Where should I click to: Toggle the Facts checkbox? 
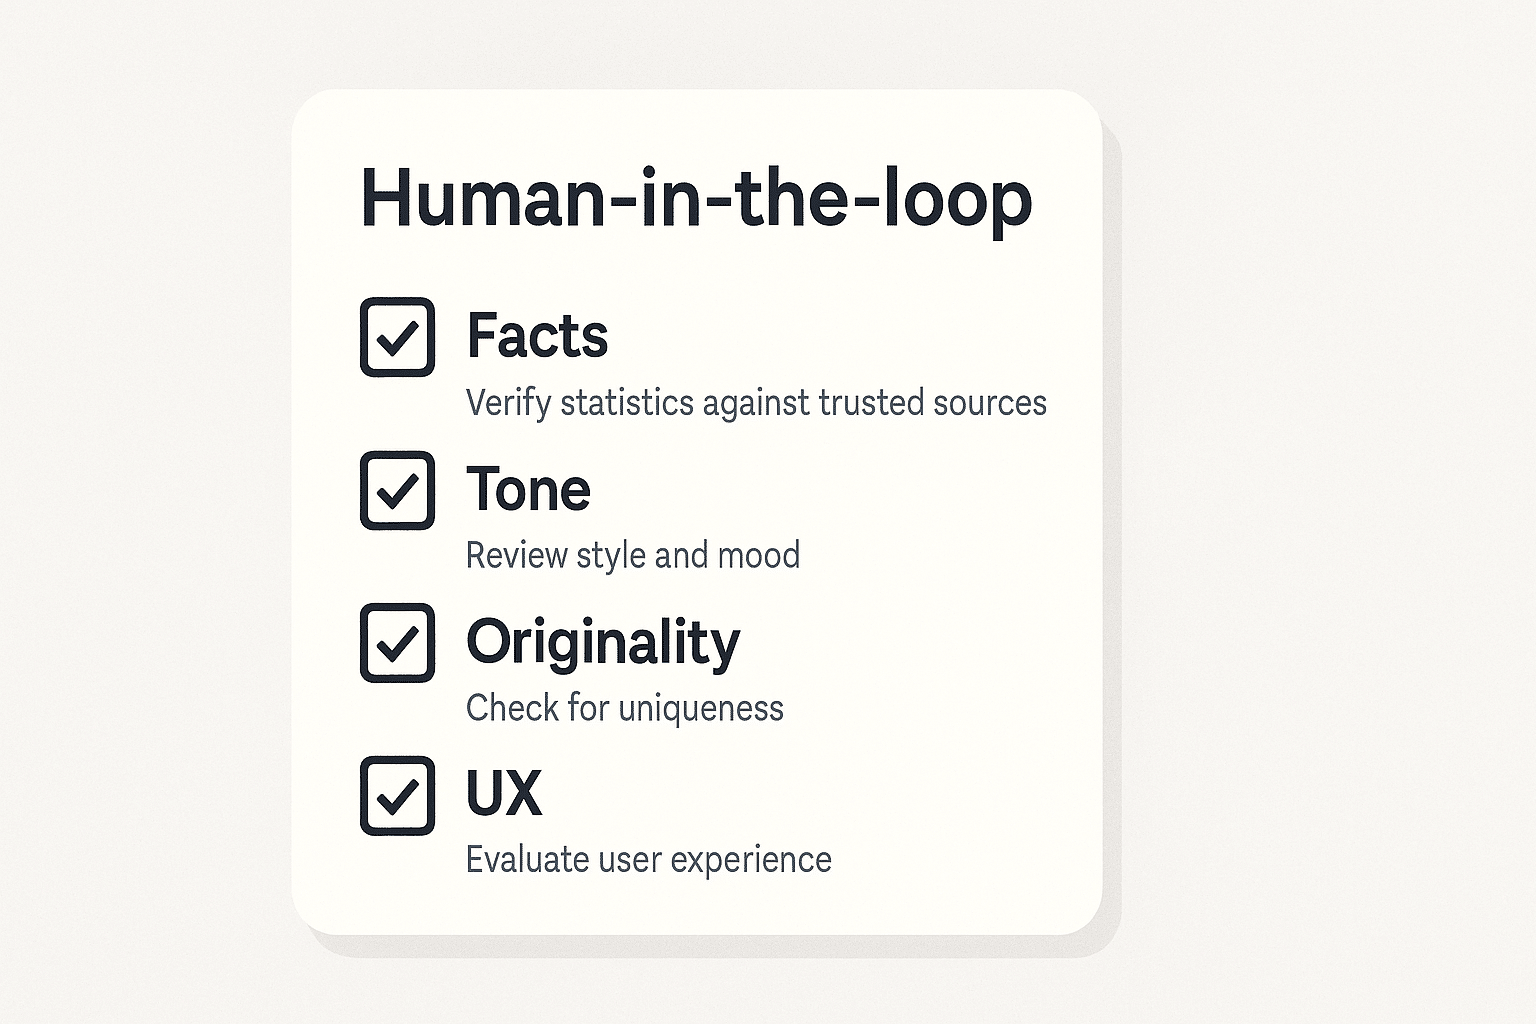point(397,337)
